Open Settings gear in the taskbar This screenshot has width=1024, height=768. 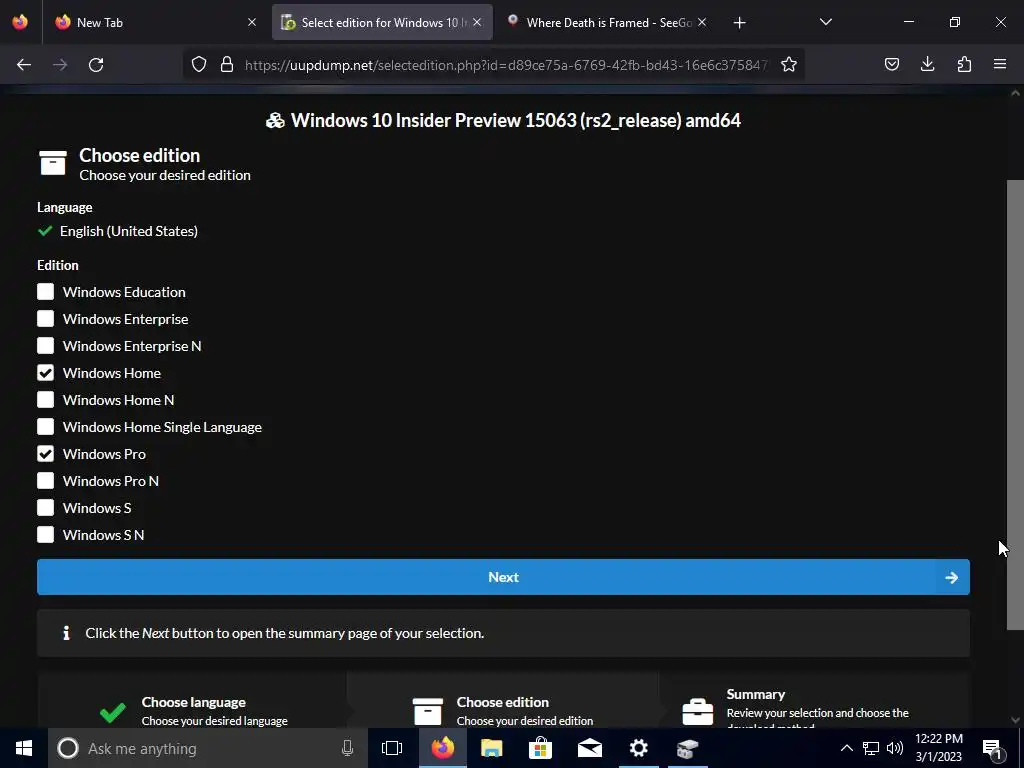[639, 748]
